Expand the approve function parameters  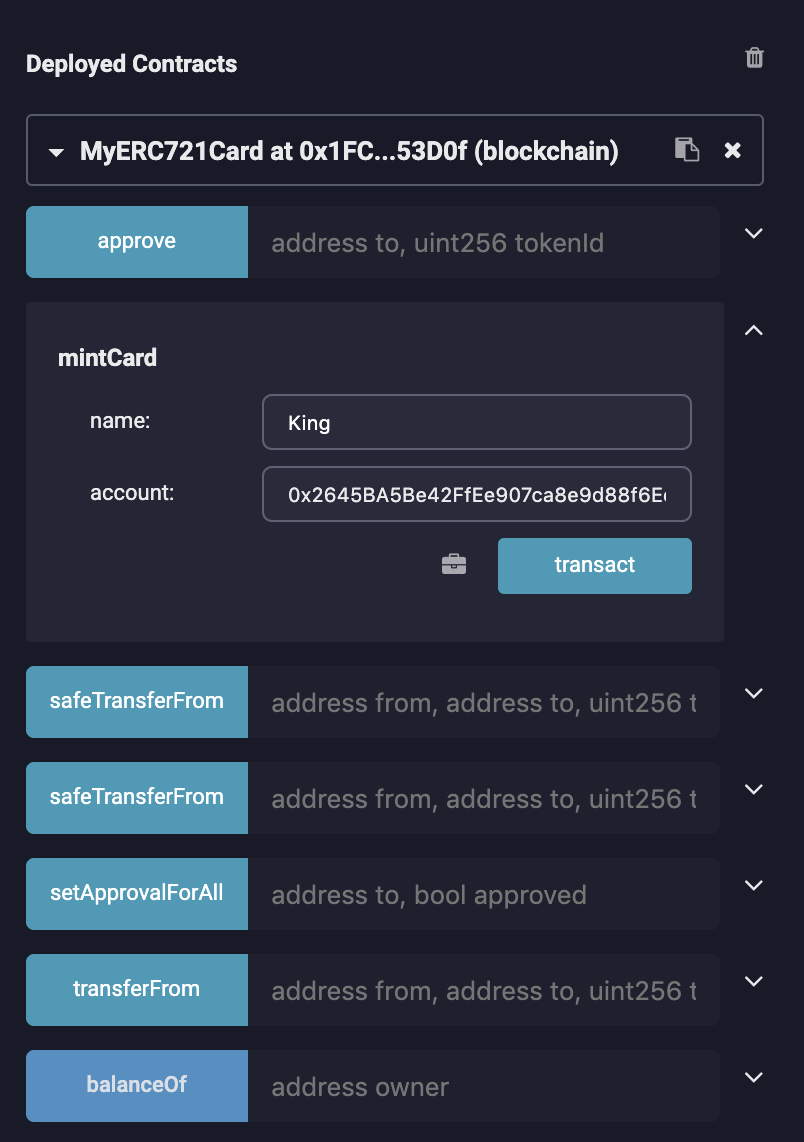pyautogui.click(x=754, y=233)
